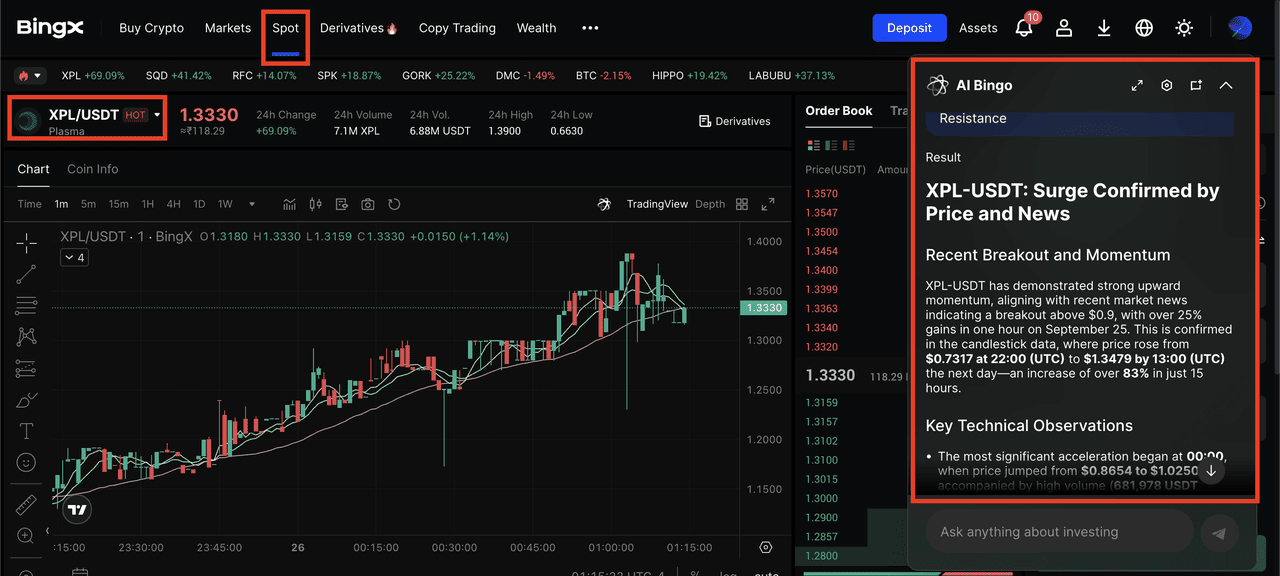This screenshot has height=576, width=1280.
Task: Select the Order Book tab
Action: pos(839,111)
